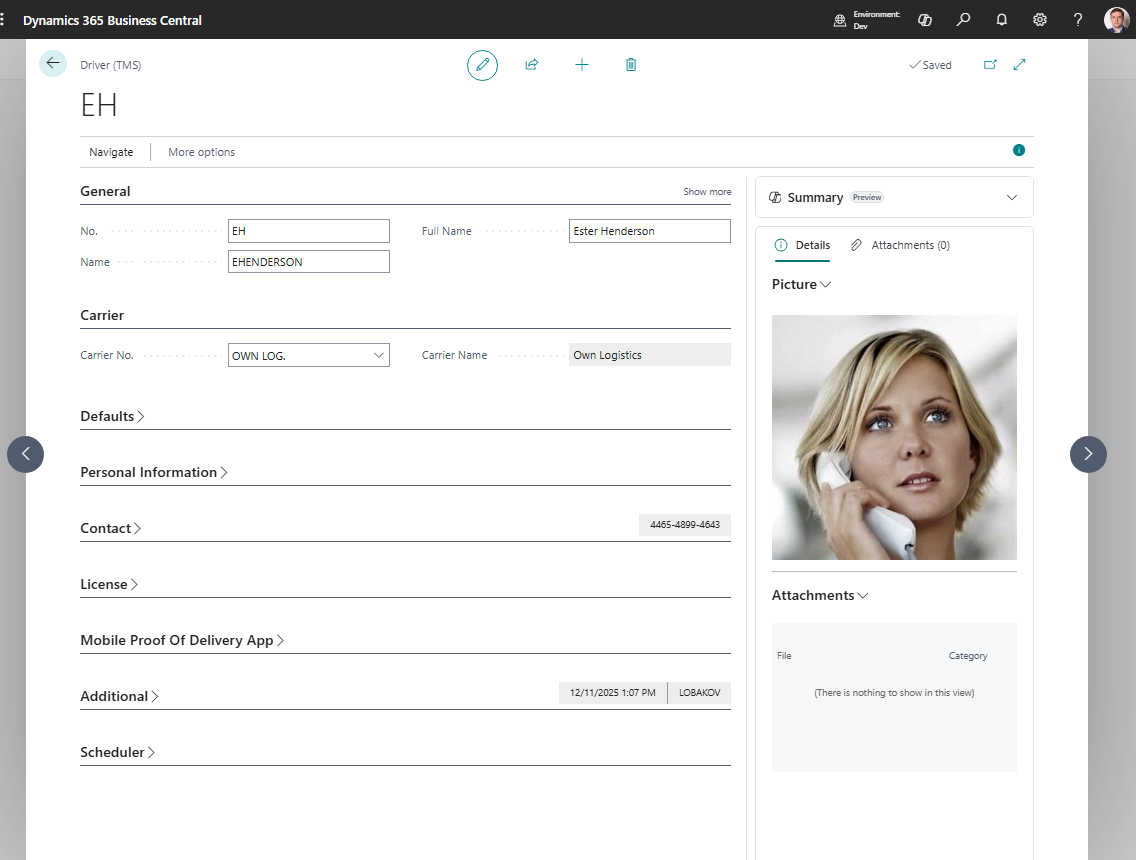The height and width of the screenshot is (860, 1136).
Task: Switch to Attachments (0) tab
Action: click(x=900, y=245)
